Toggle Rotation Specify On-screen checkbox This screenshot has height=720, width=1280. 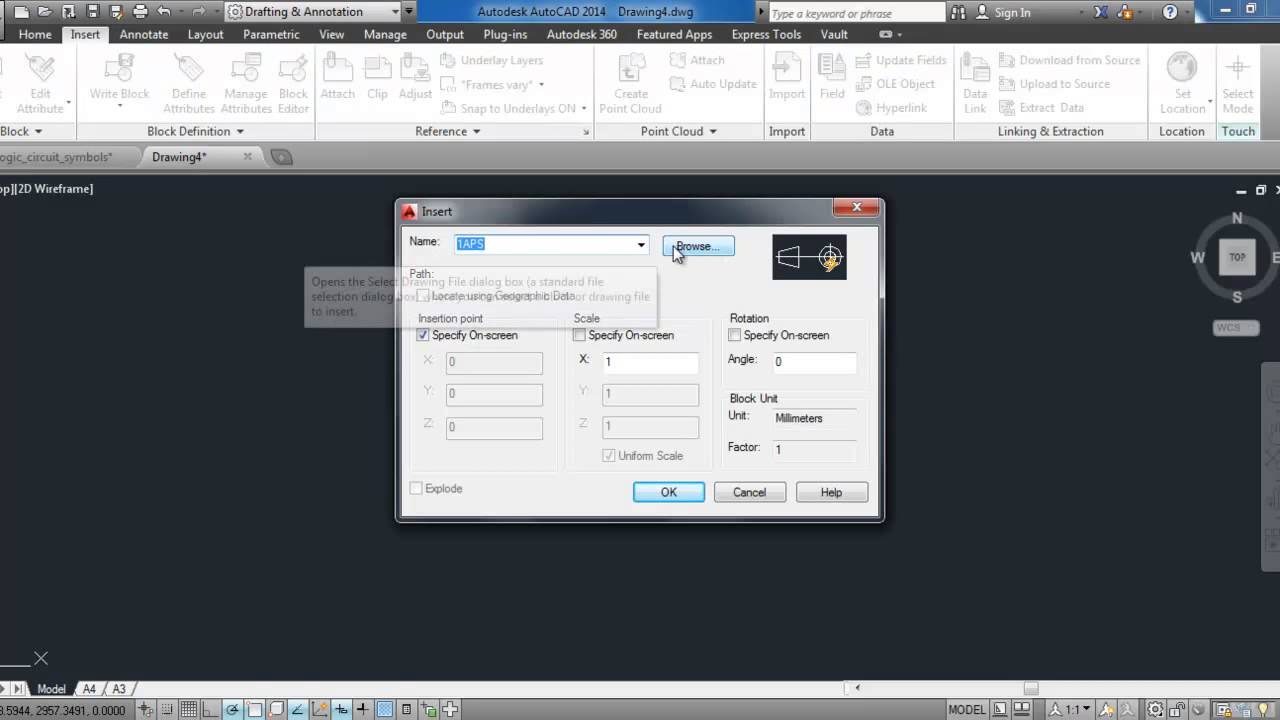(x=735, y=335)
